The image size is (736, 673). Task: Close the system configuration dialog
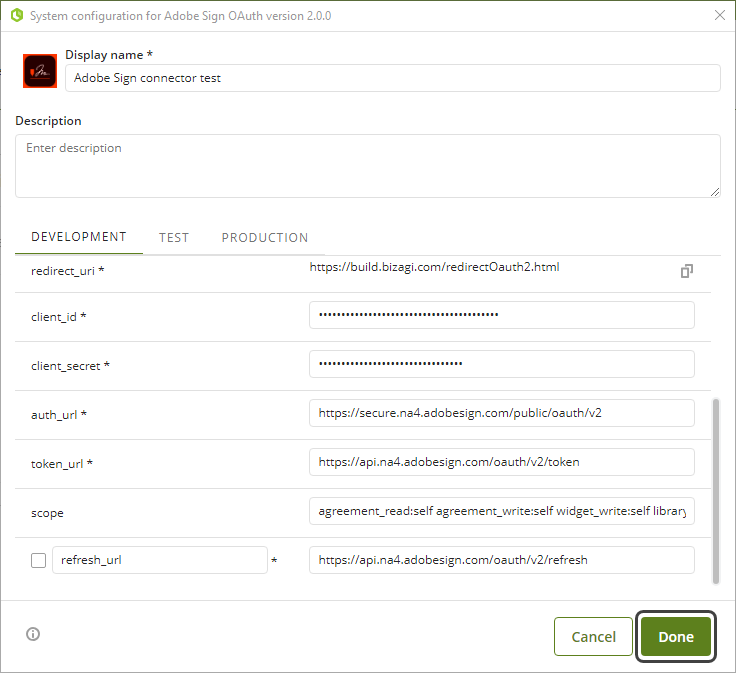point(720,15)
